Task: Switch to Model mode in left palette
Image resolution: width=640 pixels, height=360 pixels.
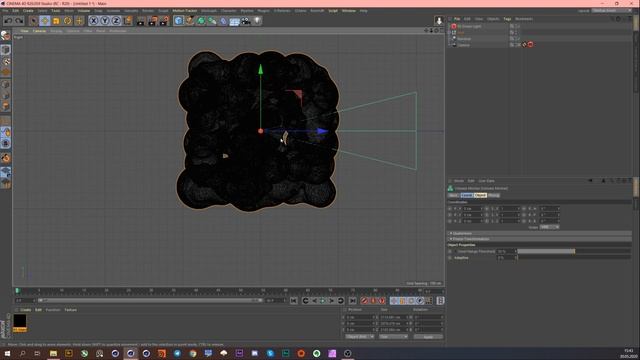Action: pos(5,50)
